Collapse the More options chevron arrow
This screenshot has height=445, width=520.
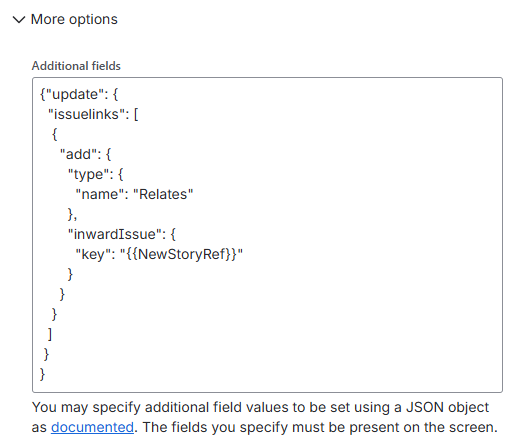tap(19, 20)
